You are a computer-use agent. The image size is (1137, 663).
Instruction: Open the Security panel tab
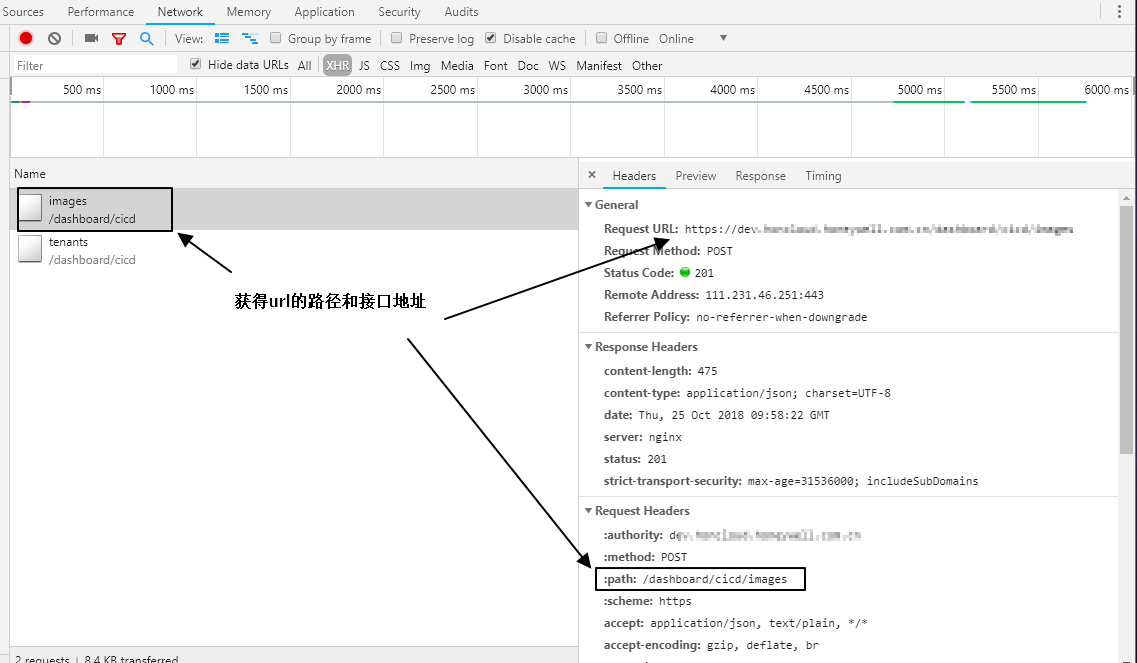(x=399, y=12)
